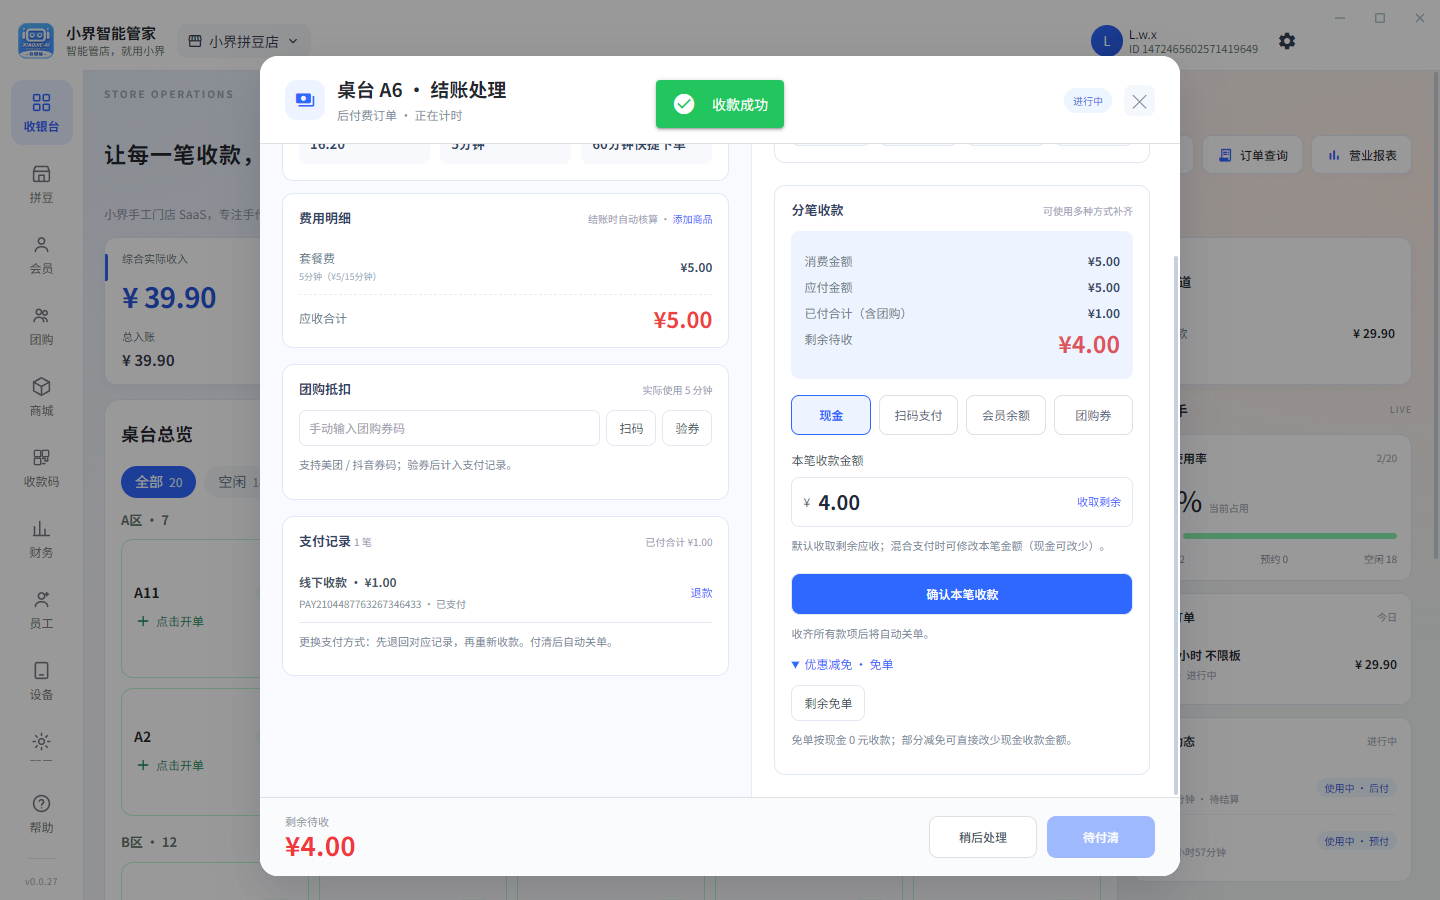The width and height of the screenshot is (1440, 900).
Task: Click 稍后处理 button
Action: tap(983, 838)
